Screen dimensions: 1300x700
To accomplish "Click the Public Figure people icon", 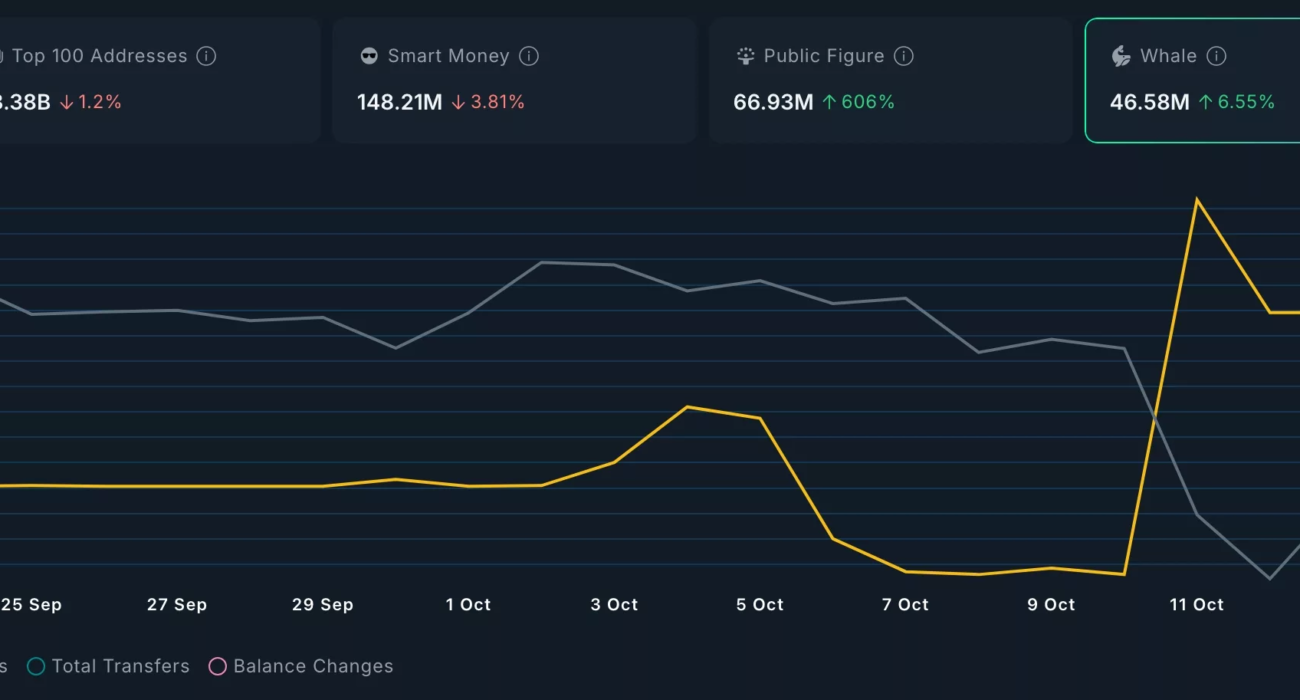I will point(745,56).
